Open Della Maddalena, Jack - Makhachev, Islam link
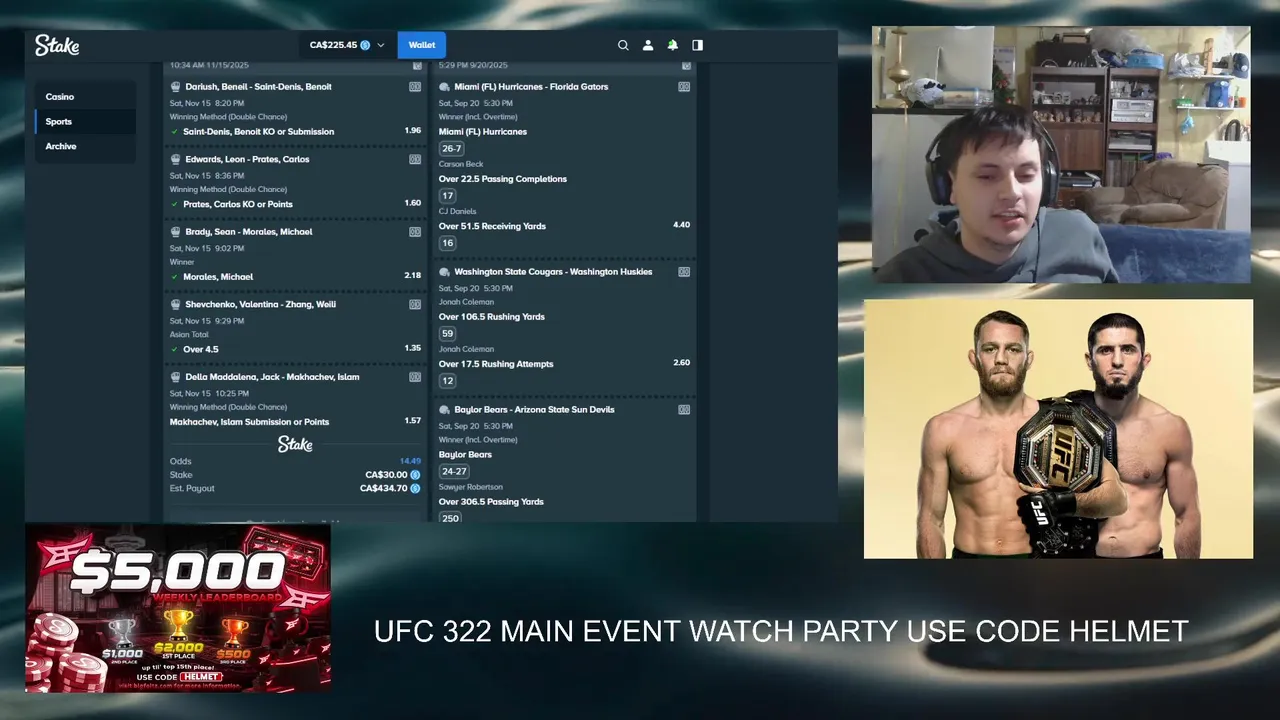The height and width of the screenshot is (720, 1280). (272, 377)
